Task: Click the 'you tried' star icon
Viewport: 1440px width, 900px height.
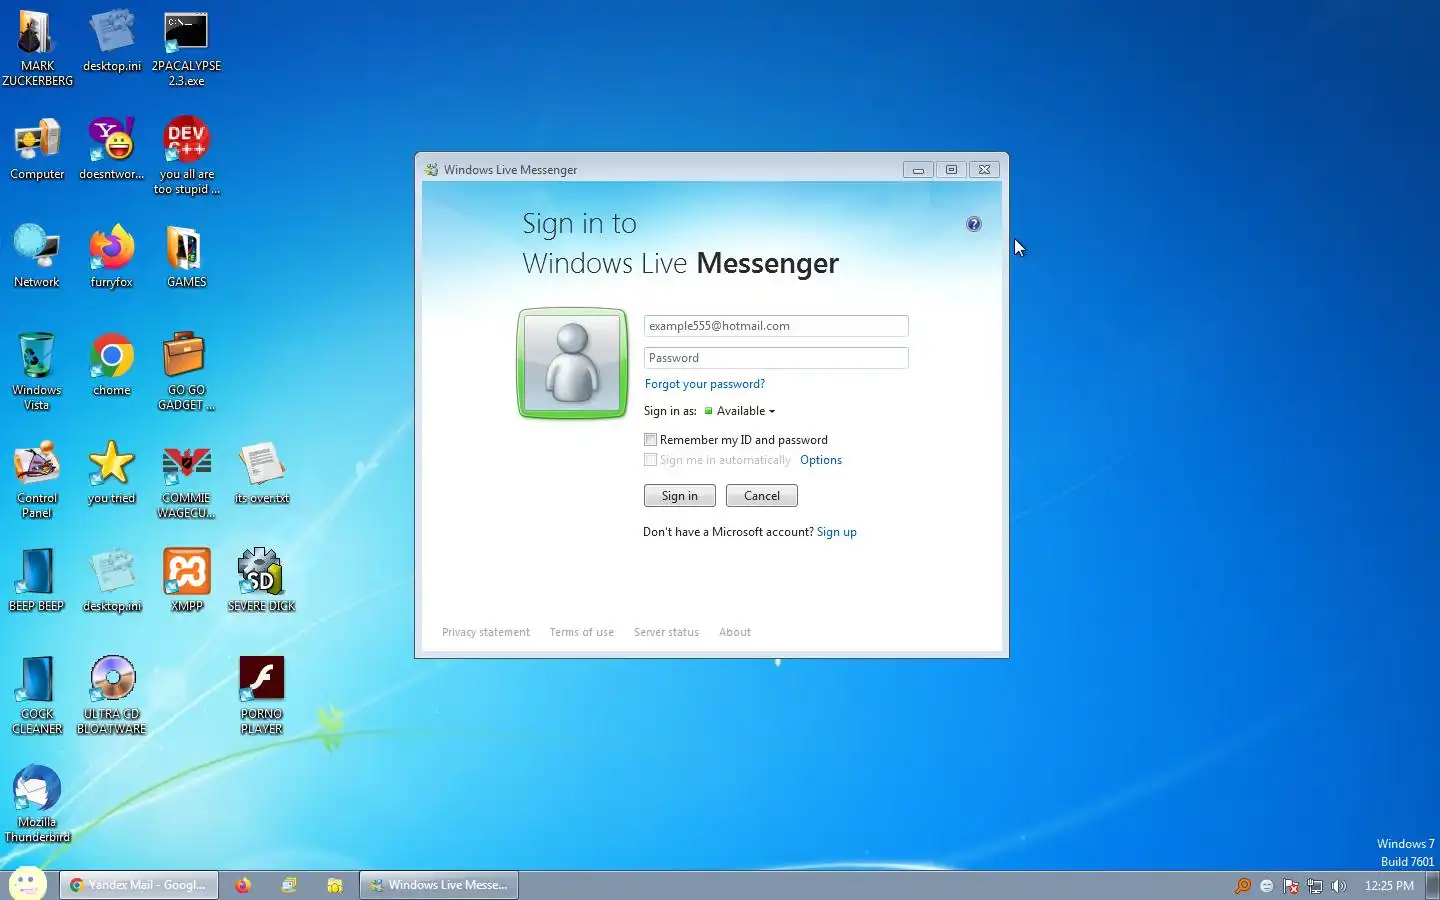Action: click(x=112, y=473)
